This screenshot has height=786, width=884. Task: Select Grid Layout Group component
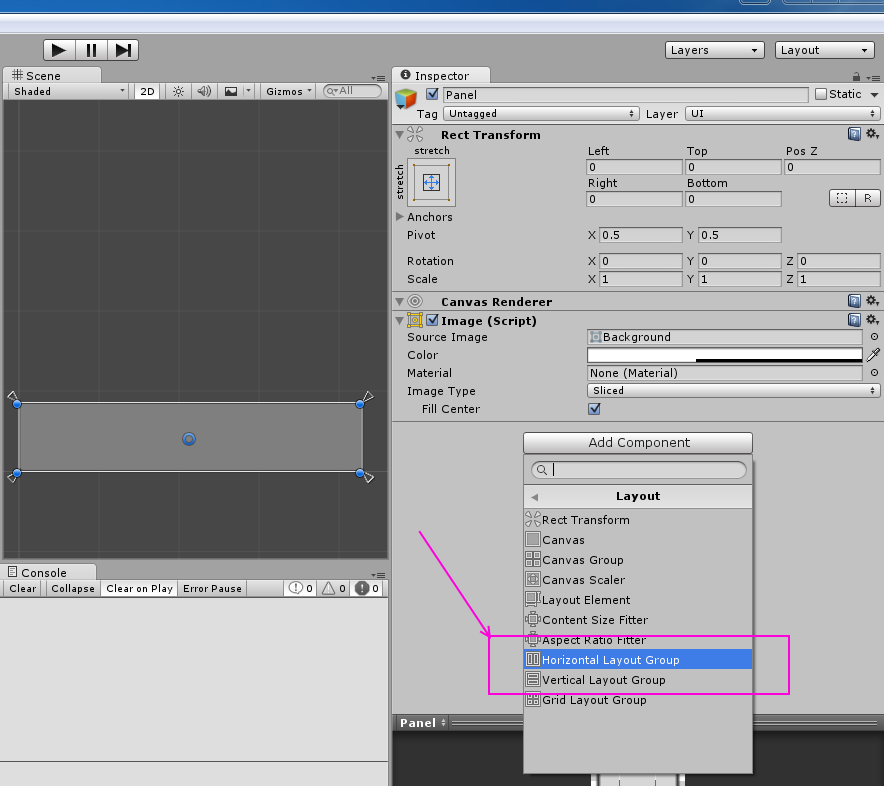coord(638,700)
